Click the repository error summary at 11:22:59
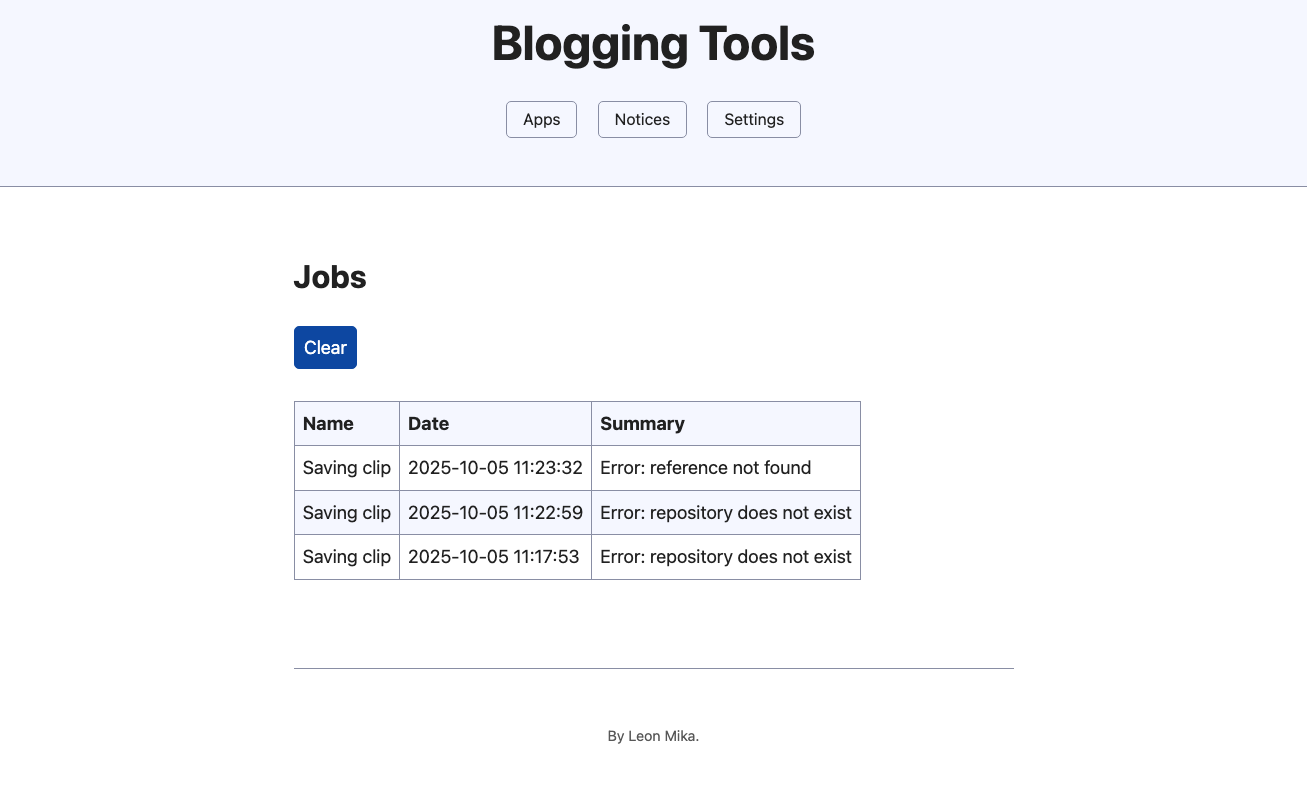This screenshot has height=795, width=1307. [x=725, y=513]
